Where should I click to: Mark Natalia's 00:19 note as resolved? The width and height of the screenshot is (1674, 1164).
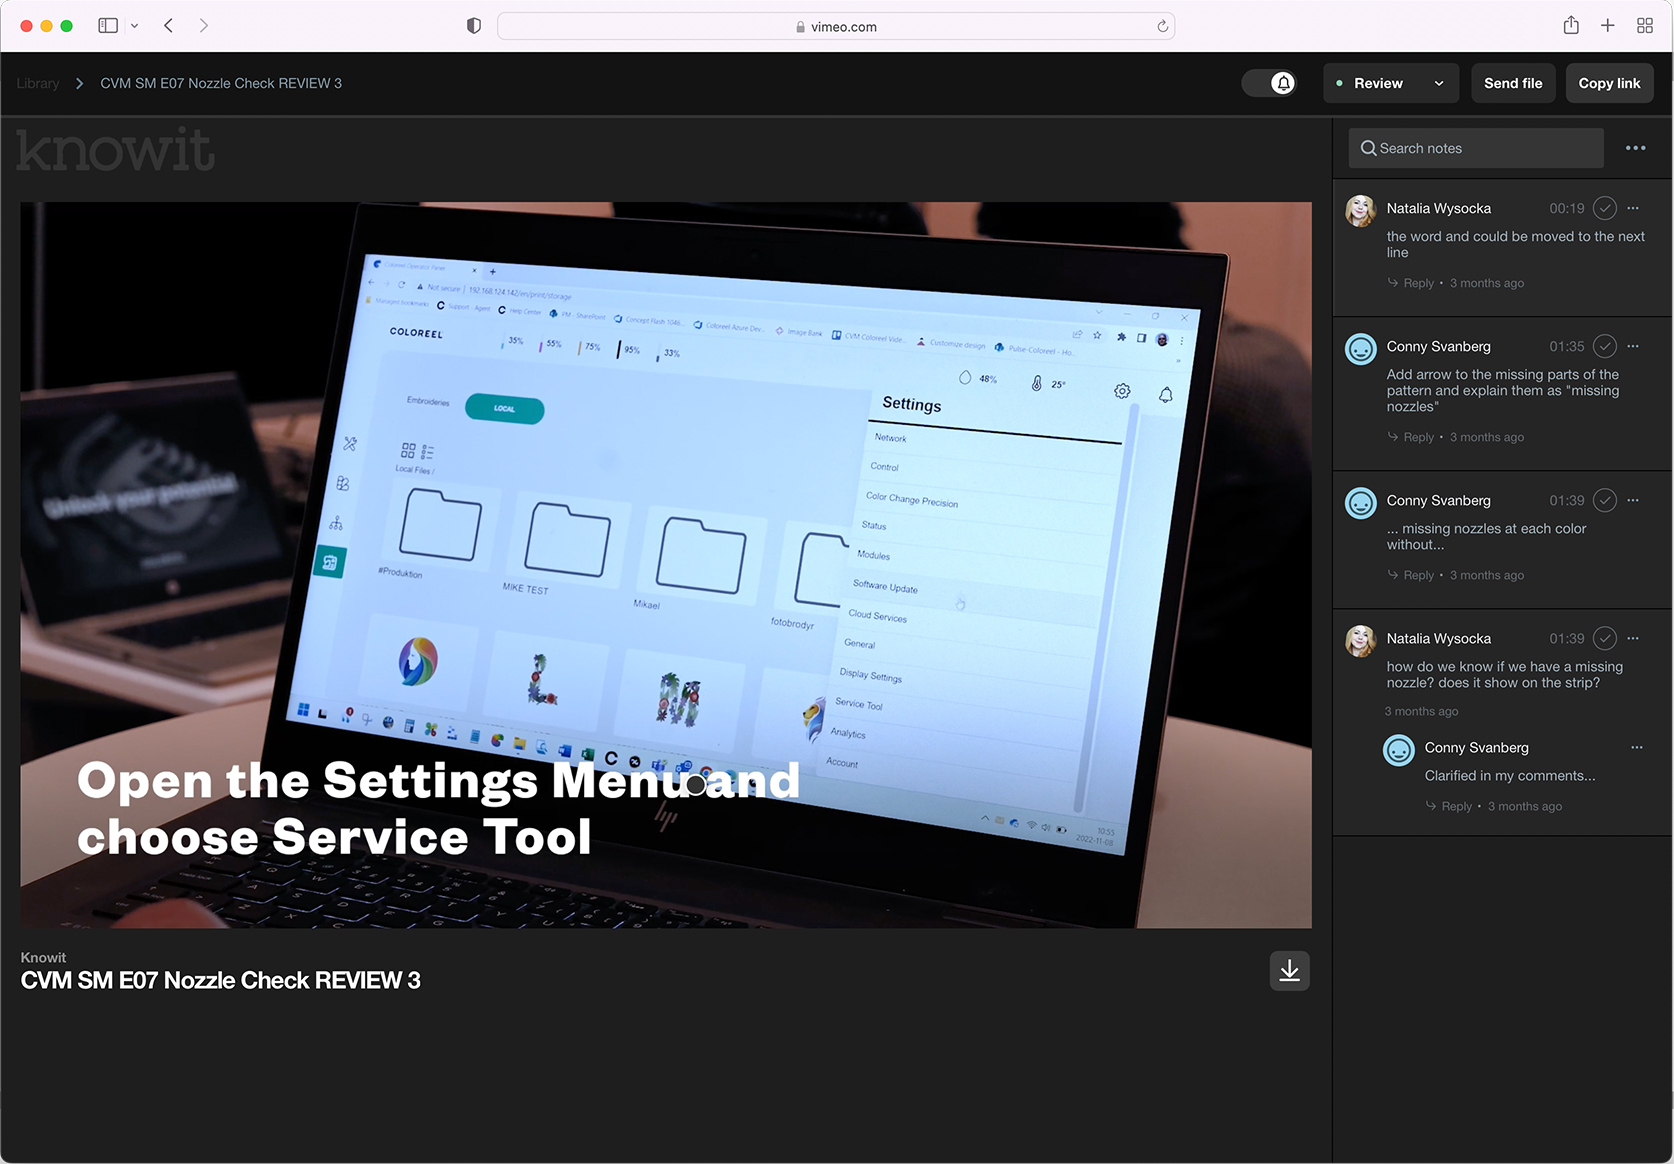1604,208
